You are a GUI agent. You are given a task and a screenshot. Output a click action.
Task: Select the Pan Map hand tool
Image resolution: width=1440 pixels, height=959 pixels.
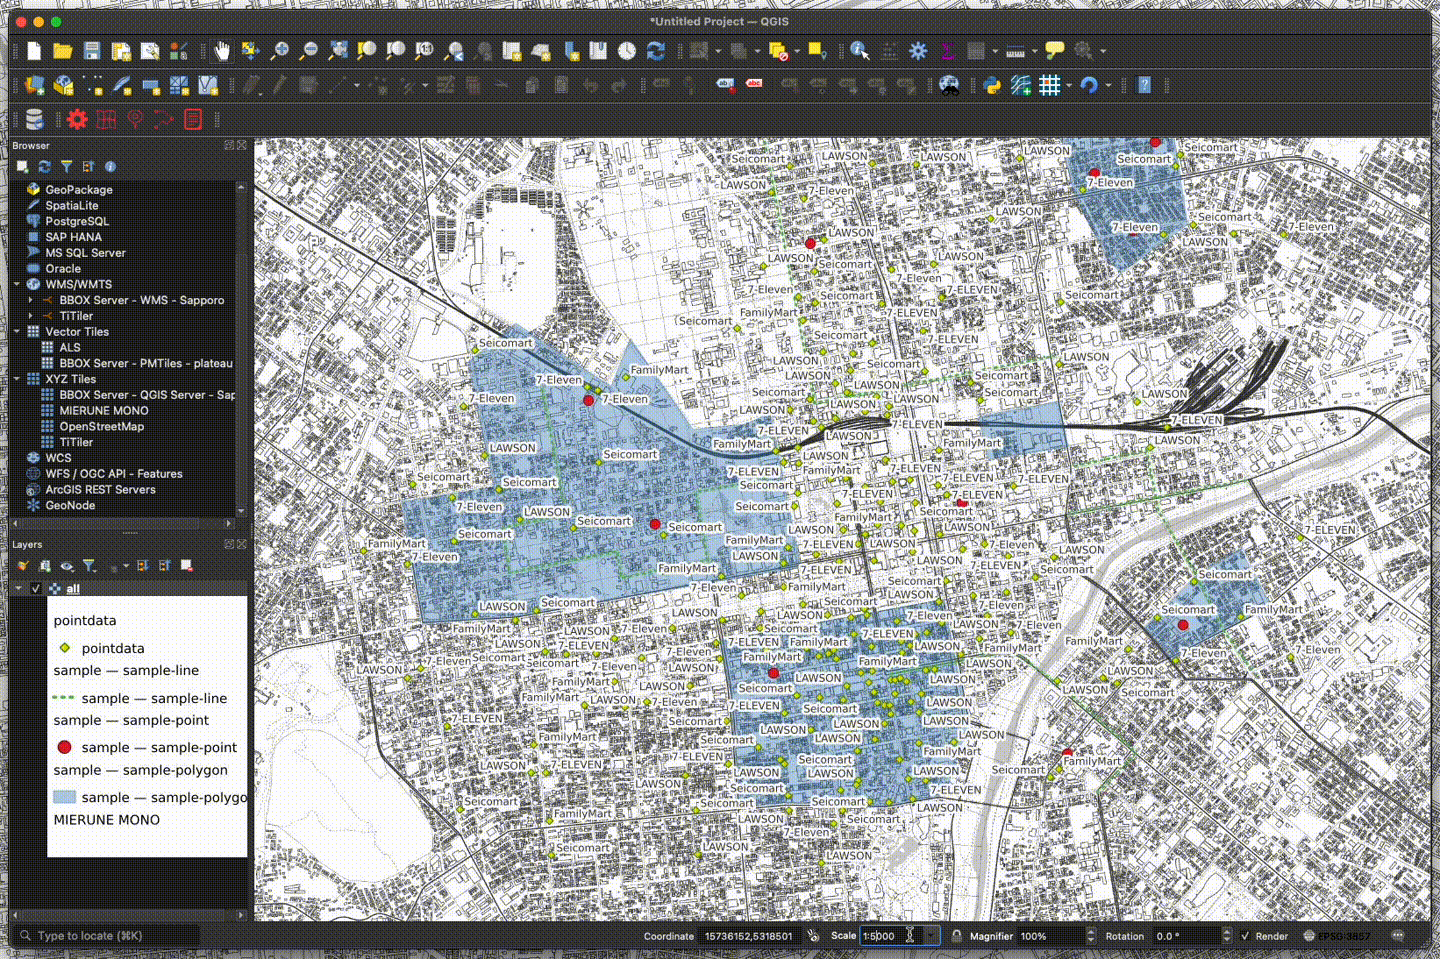point(222,51)
